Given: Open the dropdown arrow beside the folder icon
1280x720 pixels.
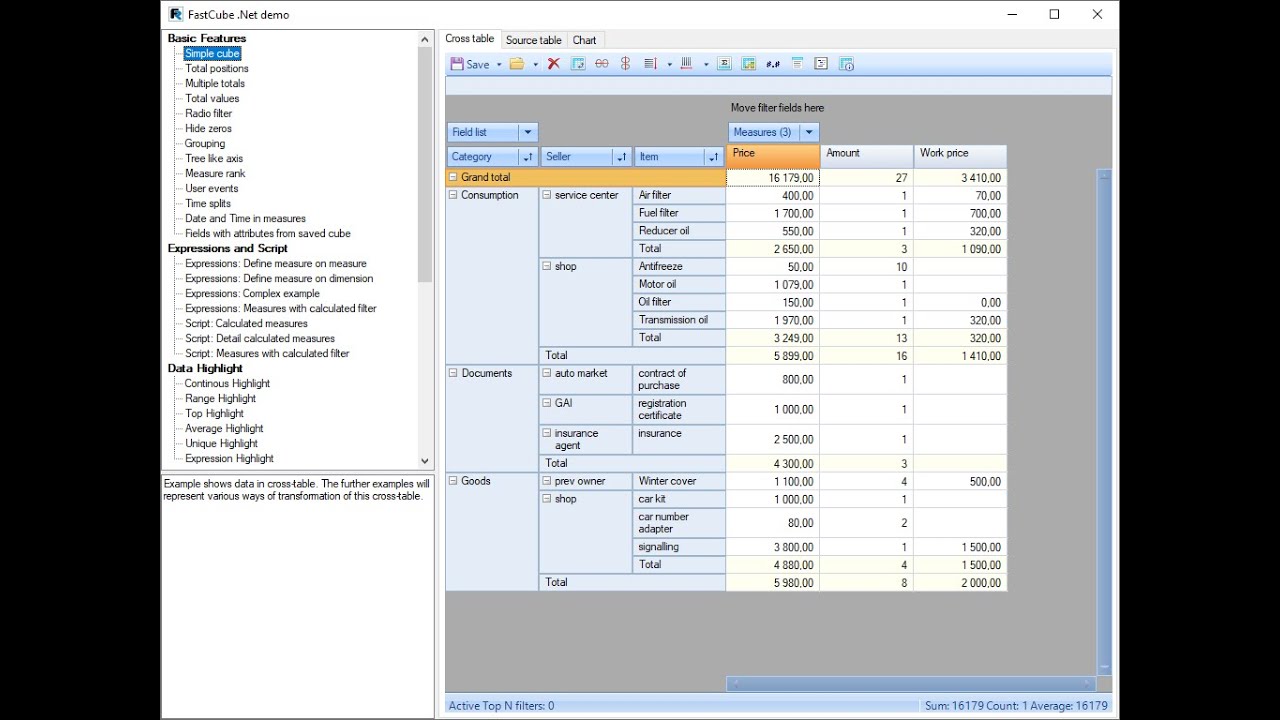Looking at the screenshot, I should coord(535,65).
